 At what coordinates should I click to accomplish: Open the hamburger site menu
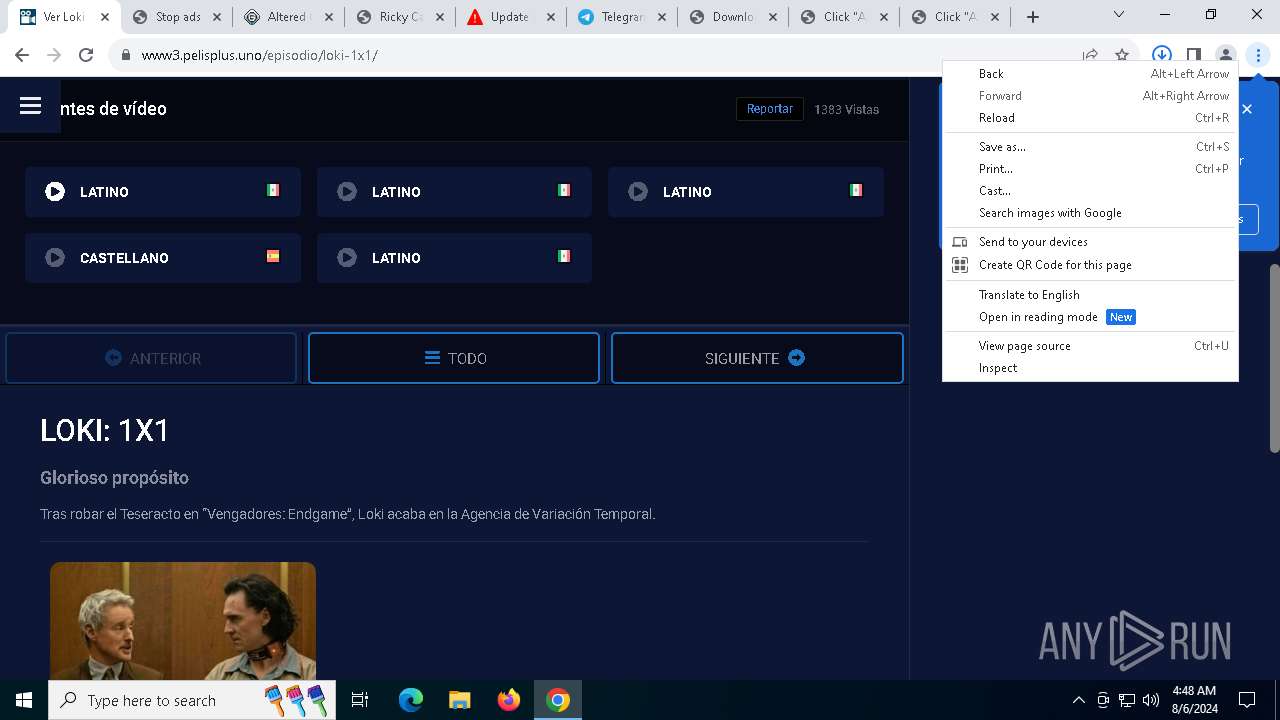pyautogui.click(x=30, y=106)
